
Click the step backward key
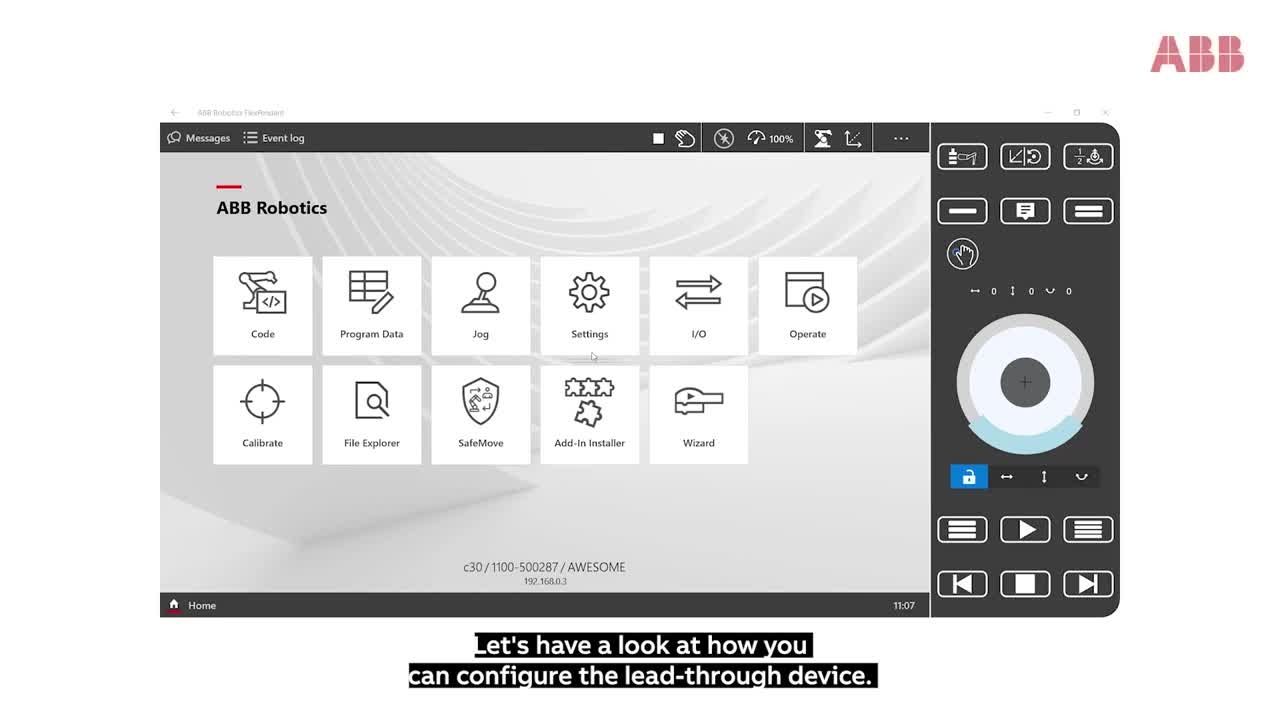click(x=962, y=584)
